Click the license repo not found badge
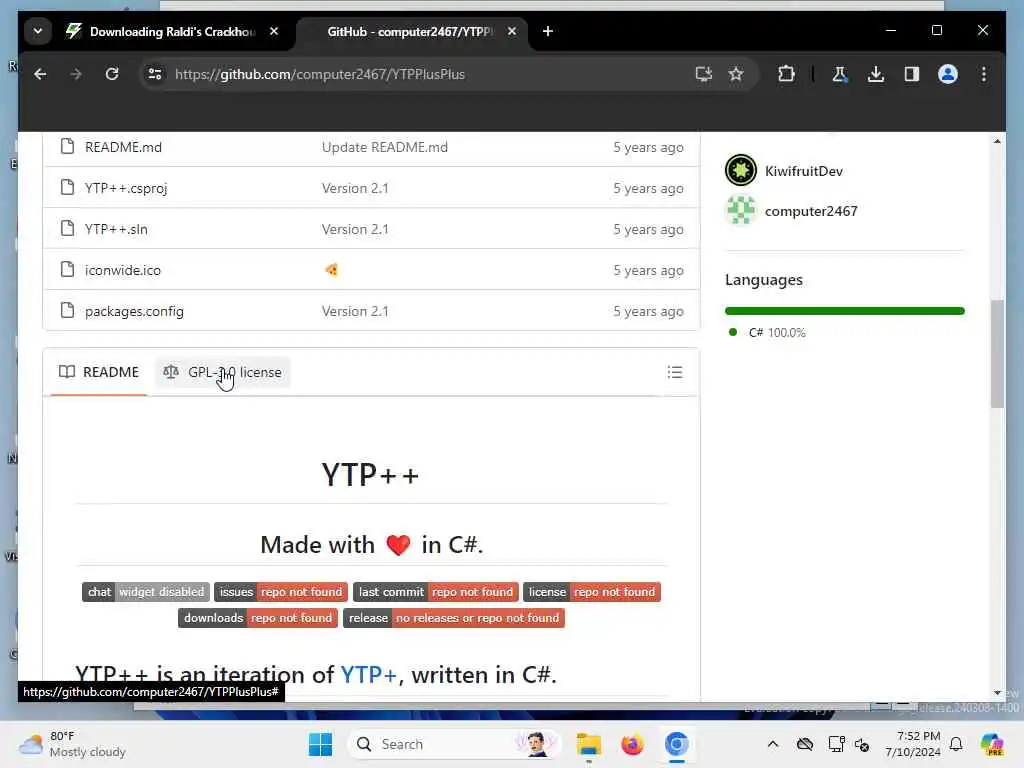The height and width of the screenshot is (768, 1024). [x=592, y=592]
